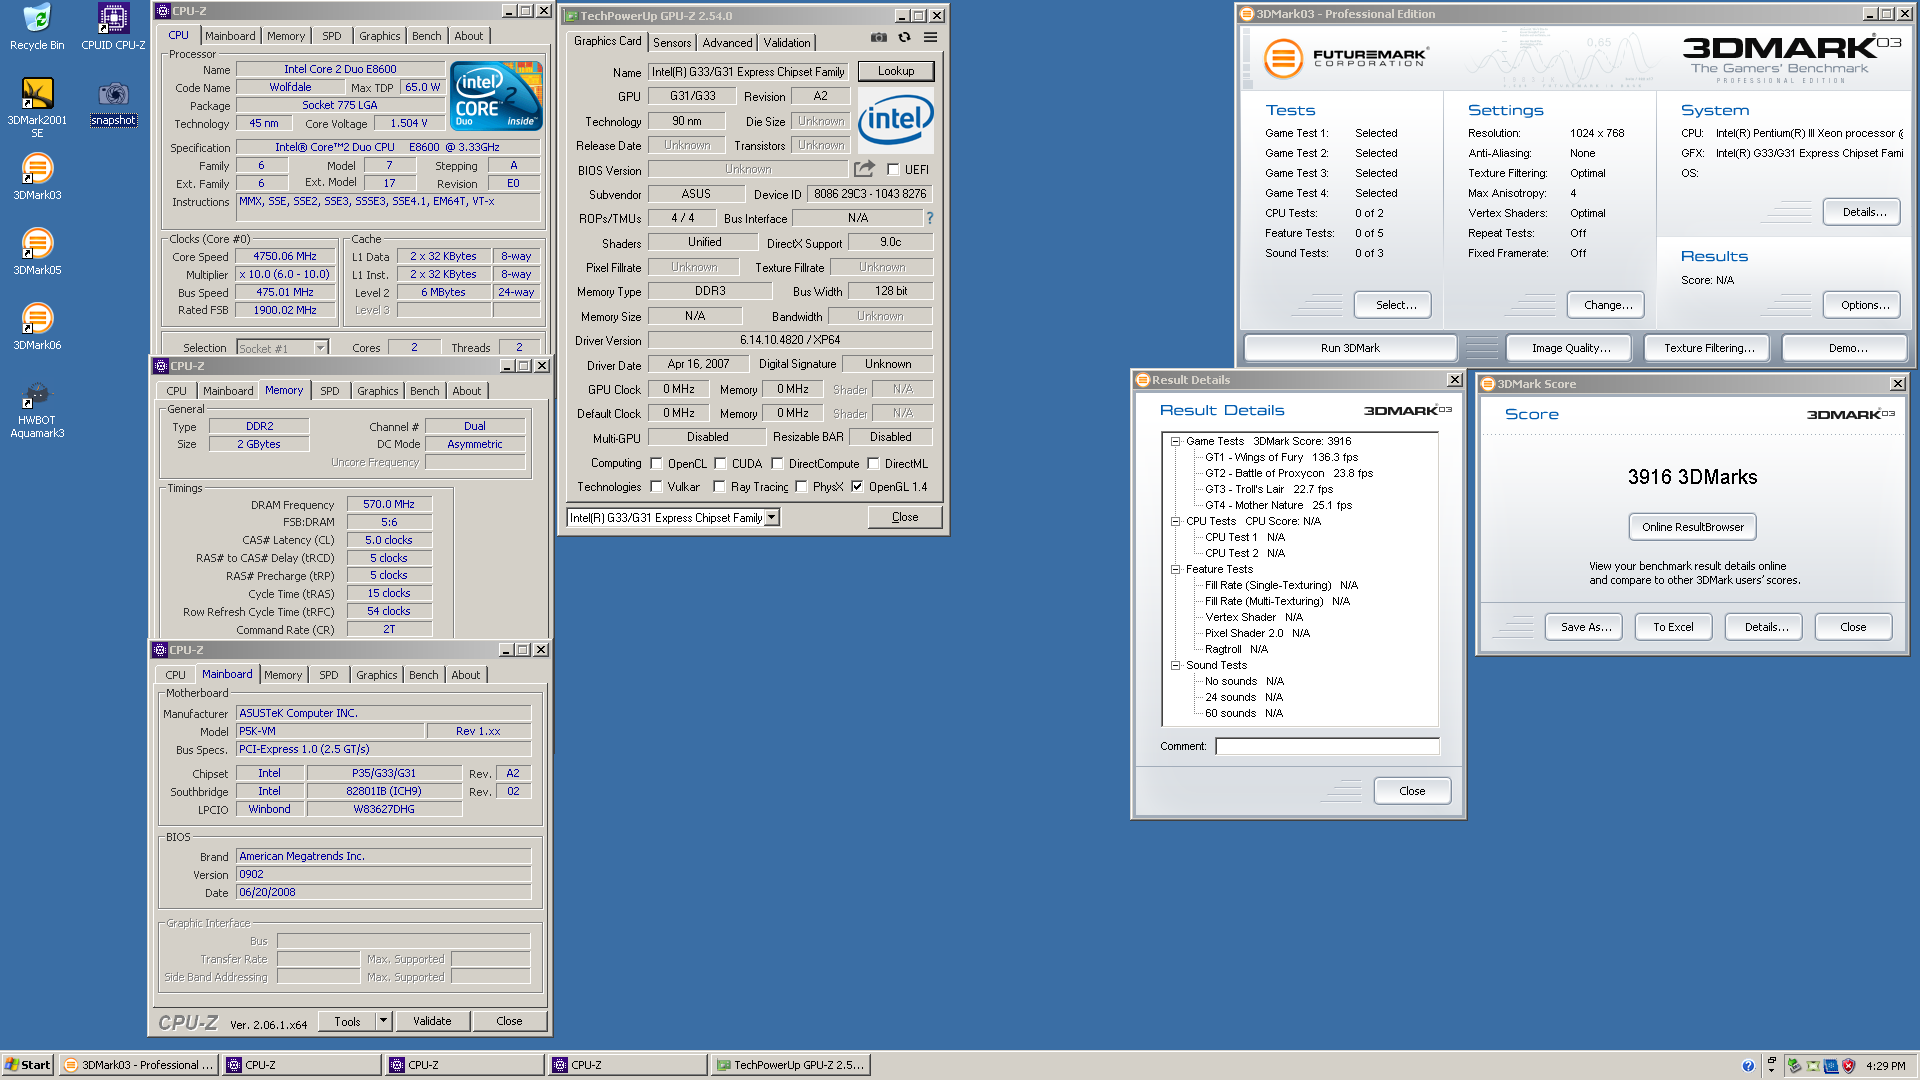Click Save As in 3DMark Score window
Viewport: 1920px width, 1080px height.
click(1586, 627)
